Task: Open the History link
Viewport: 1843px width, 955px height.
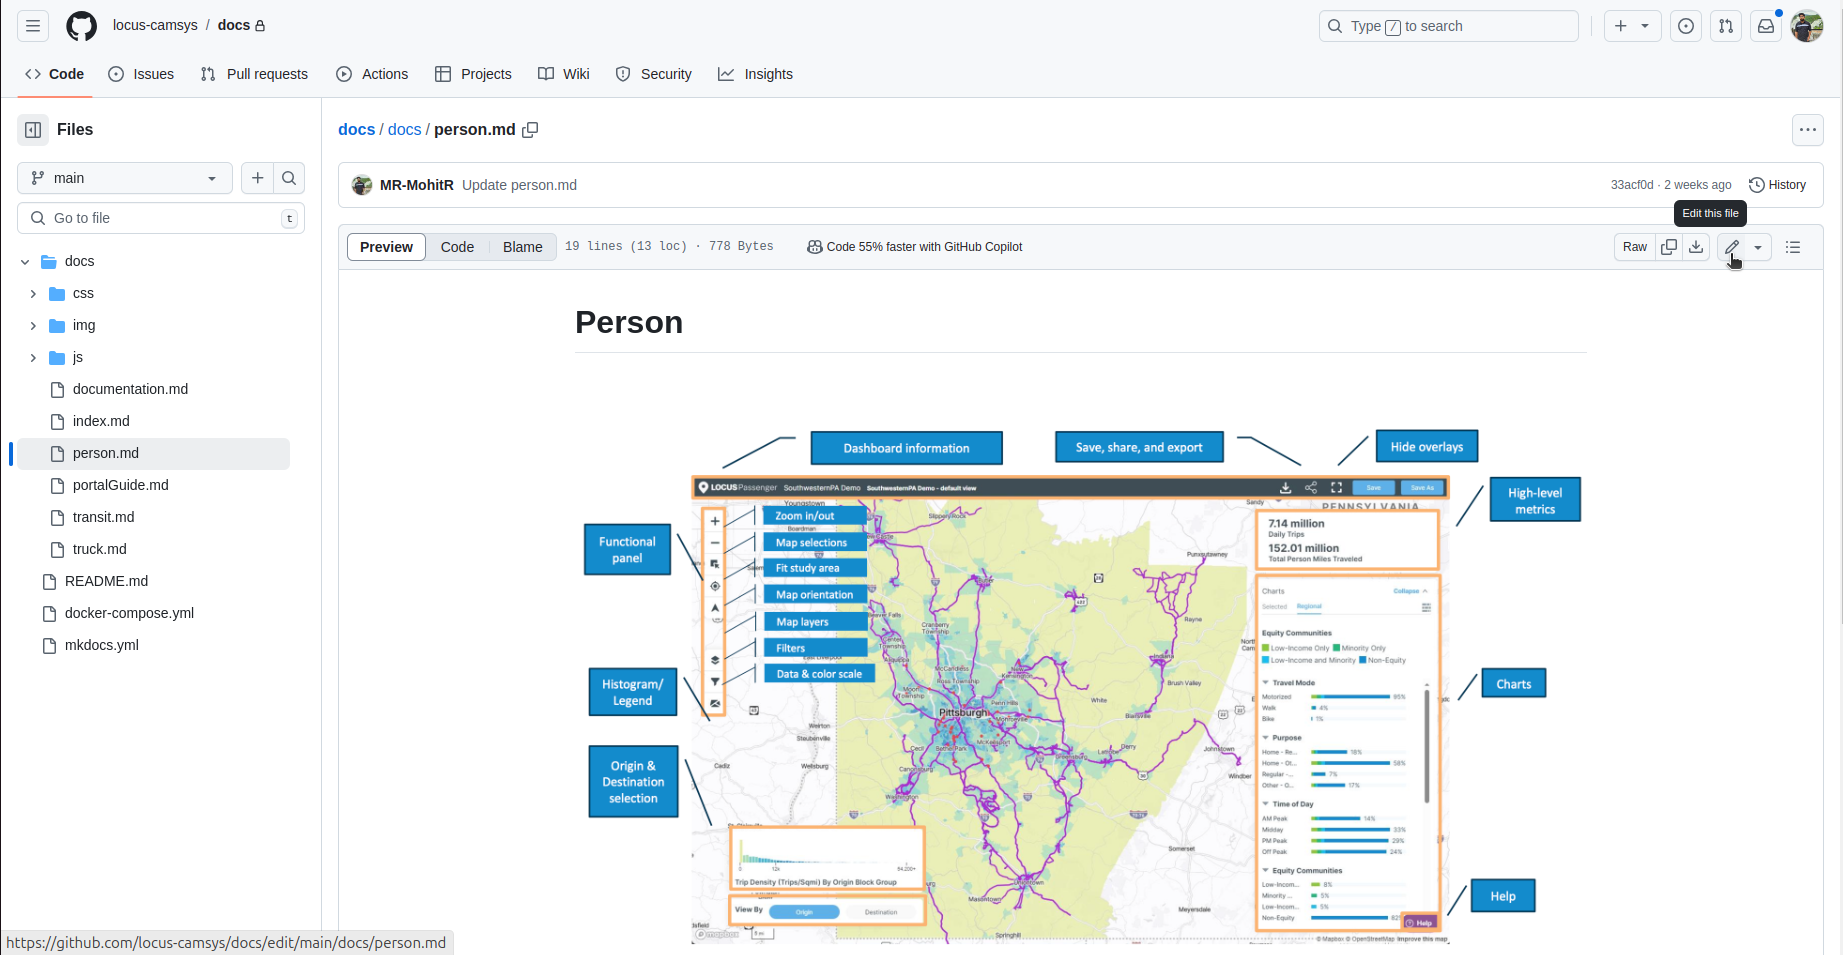Action: click(x=1777, y=185)
